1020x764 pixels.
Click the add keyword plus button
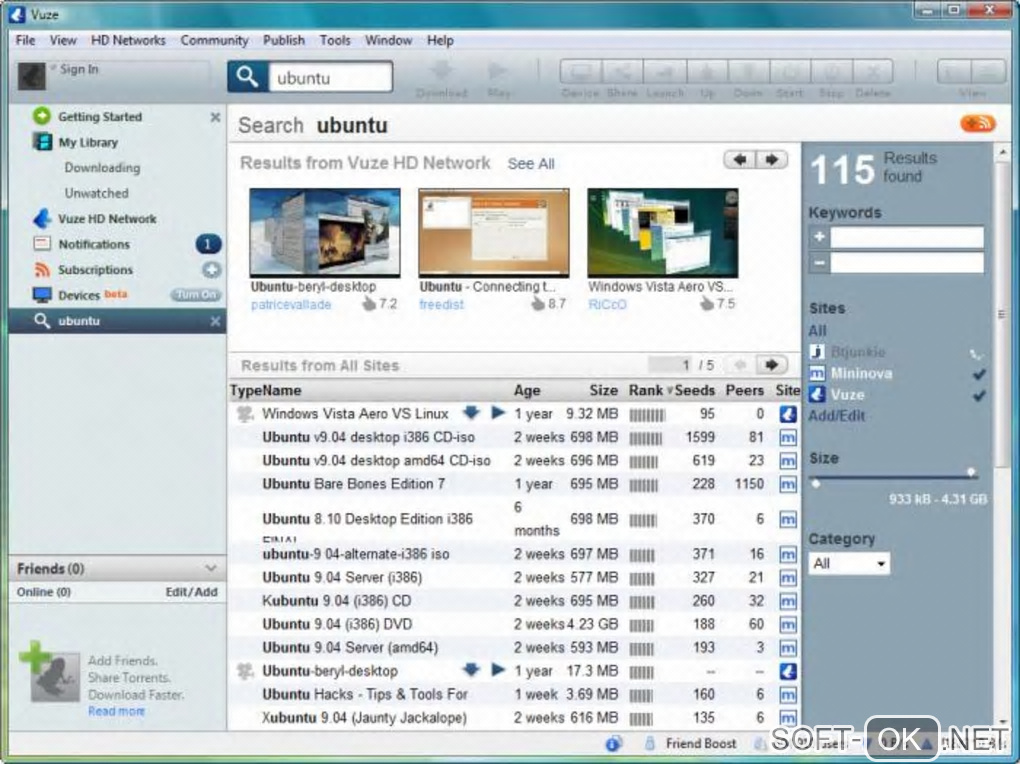point(819,237)
